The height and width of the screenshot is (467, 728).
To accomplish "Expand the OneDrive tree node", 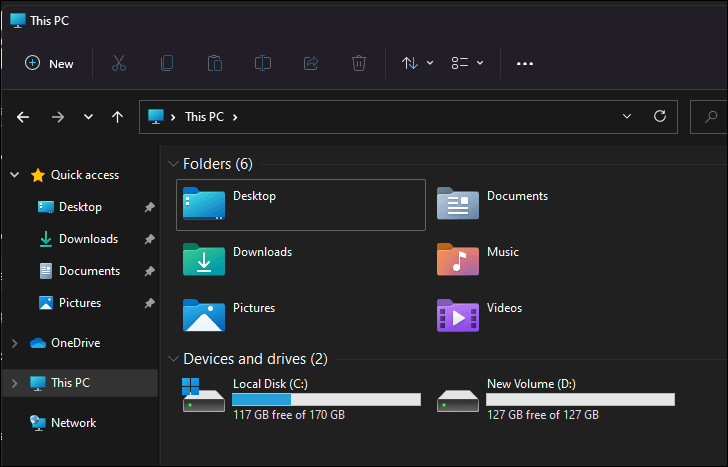I will tap(14, 343).
